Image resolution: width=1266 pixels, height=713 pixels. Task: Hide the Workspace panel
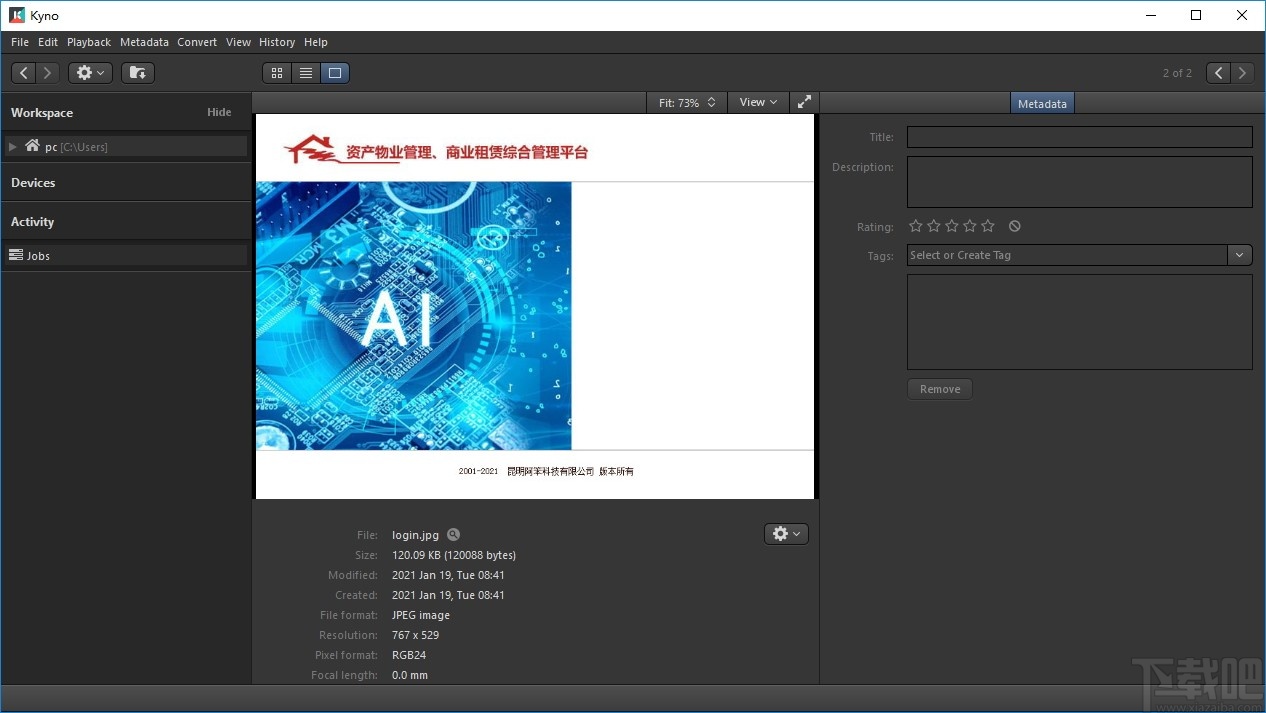219,112
